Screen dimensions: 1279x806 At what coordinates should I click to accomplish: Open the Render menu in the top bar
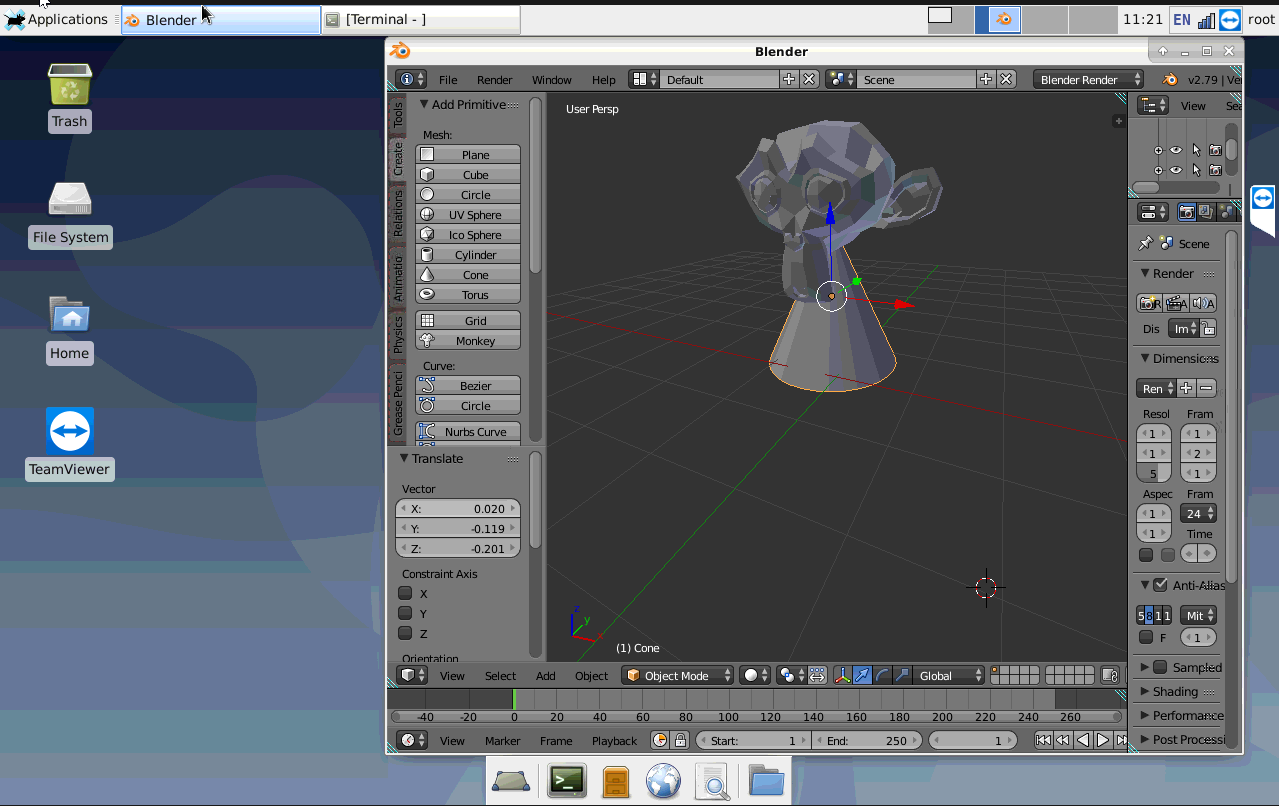[494, 80]
